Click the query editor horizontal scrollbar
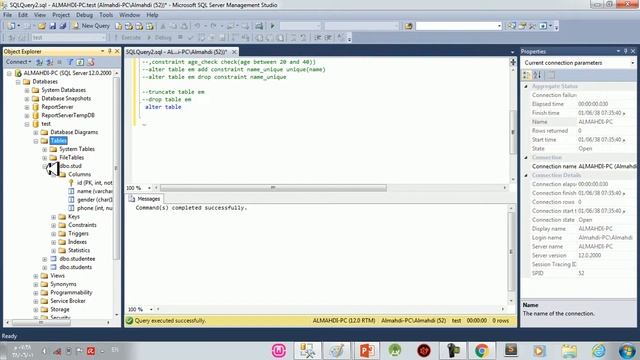 coord(273,188)
